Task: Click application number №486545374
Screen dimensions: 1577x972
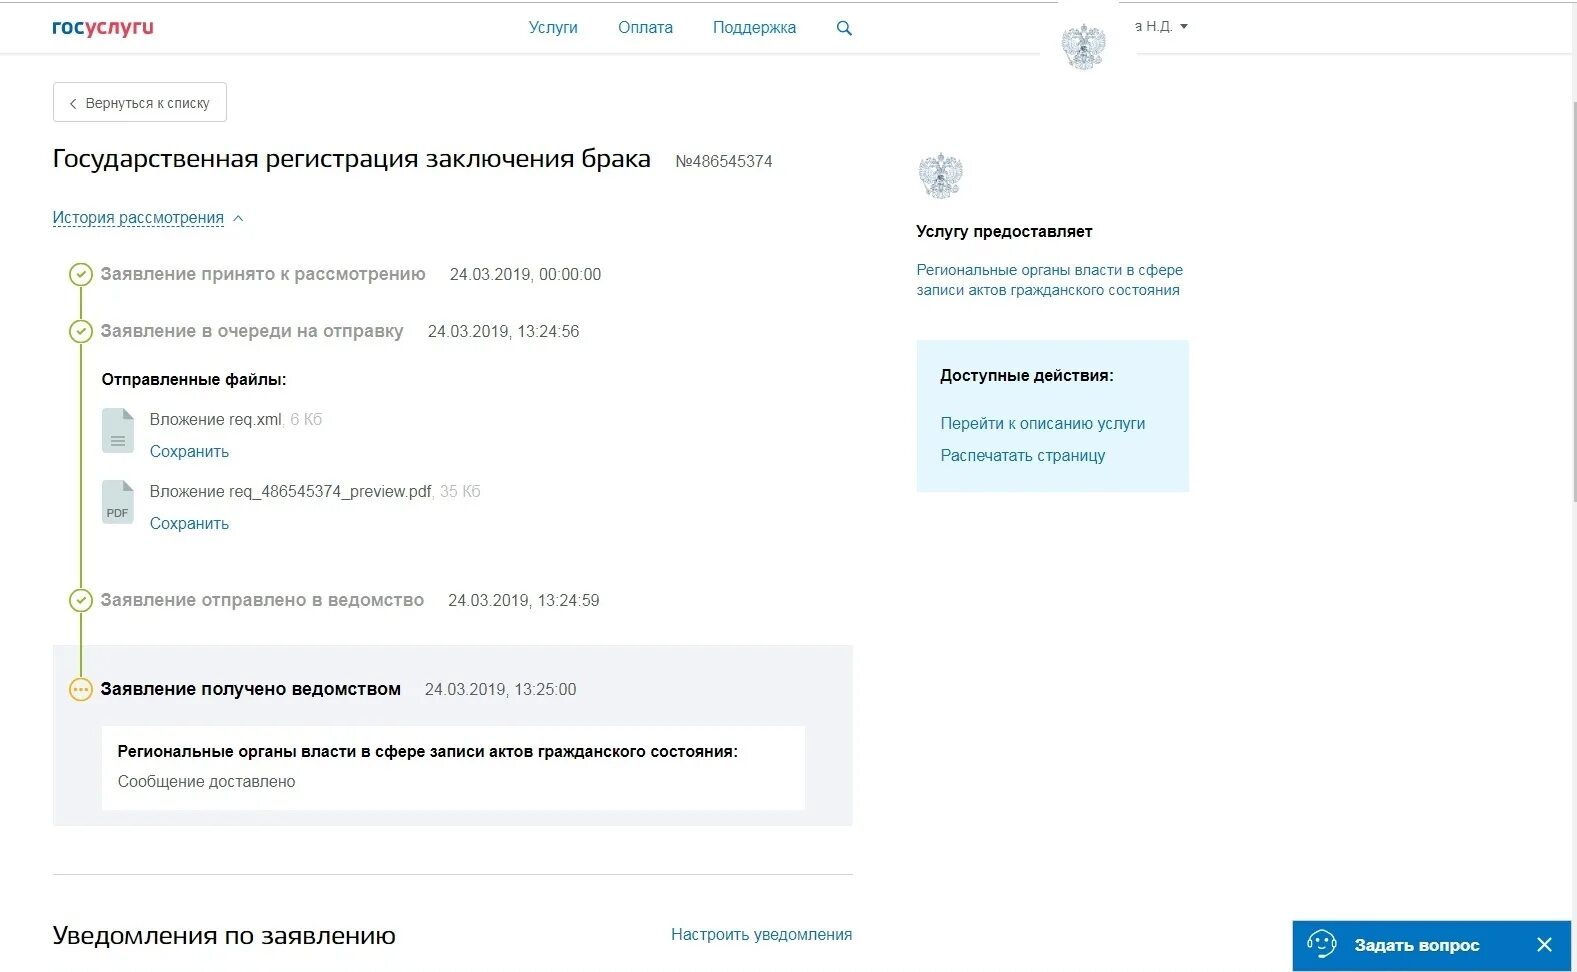Action: click(724, 161)
